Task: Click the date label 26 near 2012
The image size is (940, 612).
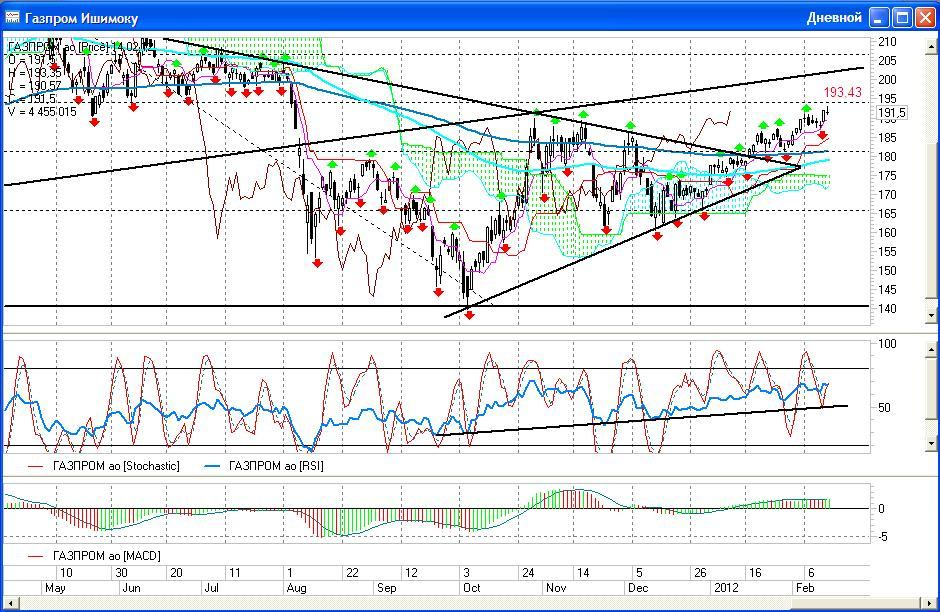Action: tap(700, 573)
